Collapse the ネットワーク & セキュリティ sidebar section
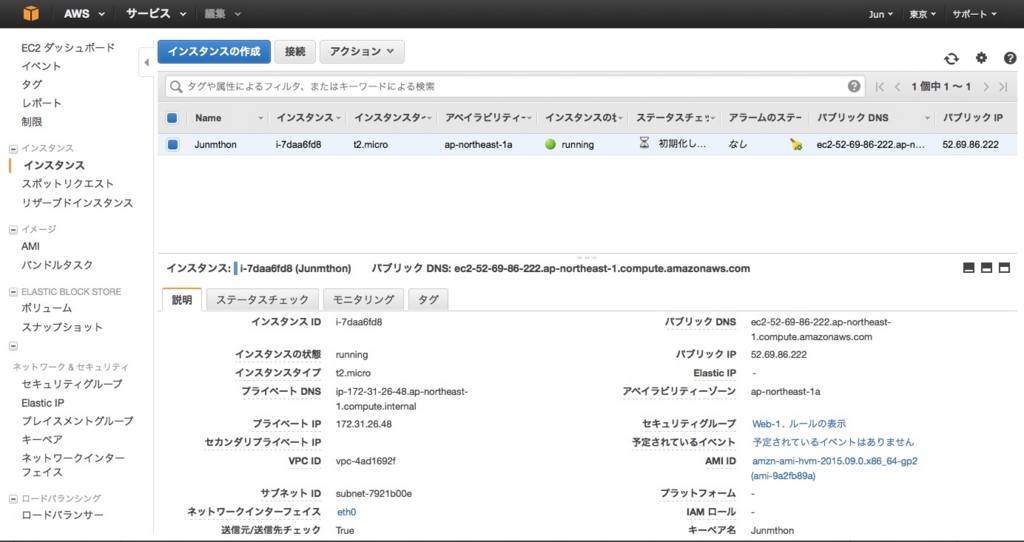The image size is (1024, 542). [13, 347]
